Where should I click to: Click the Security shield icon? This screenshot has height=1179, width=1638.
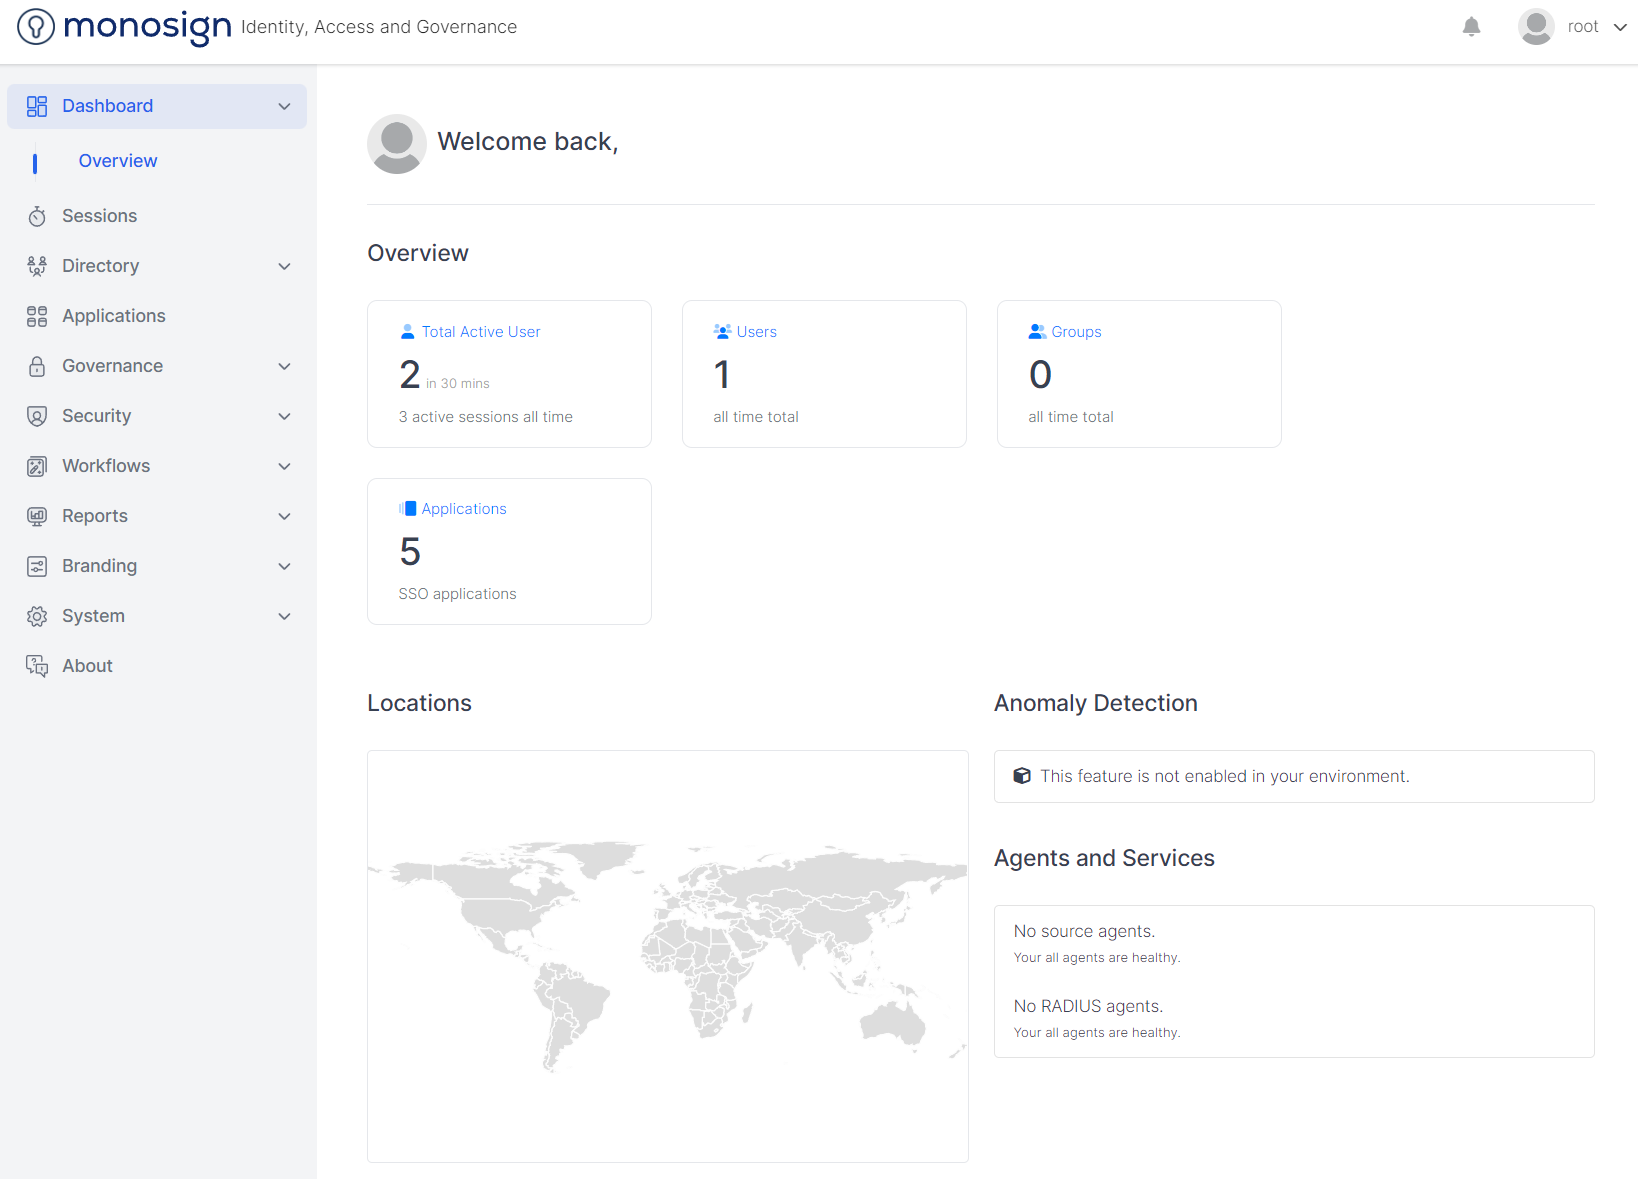(37, 416)
